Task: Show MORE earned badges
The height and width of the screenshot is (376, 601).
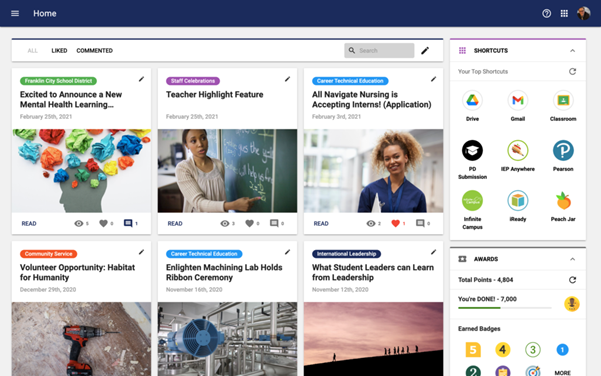Action: [562, 373]
